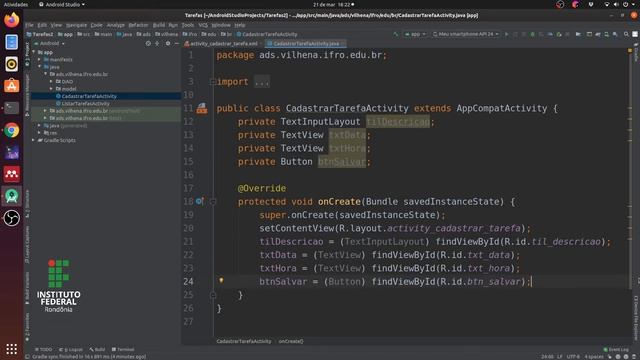Switch to activity_cadastrar_tarefa.xml tab

click(x=221, y=43)
